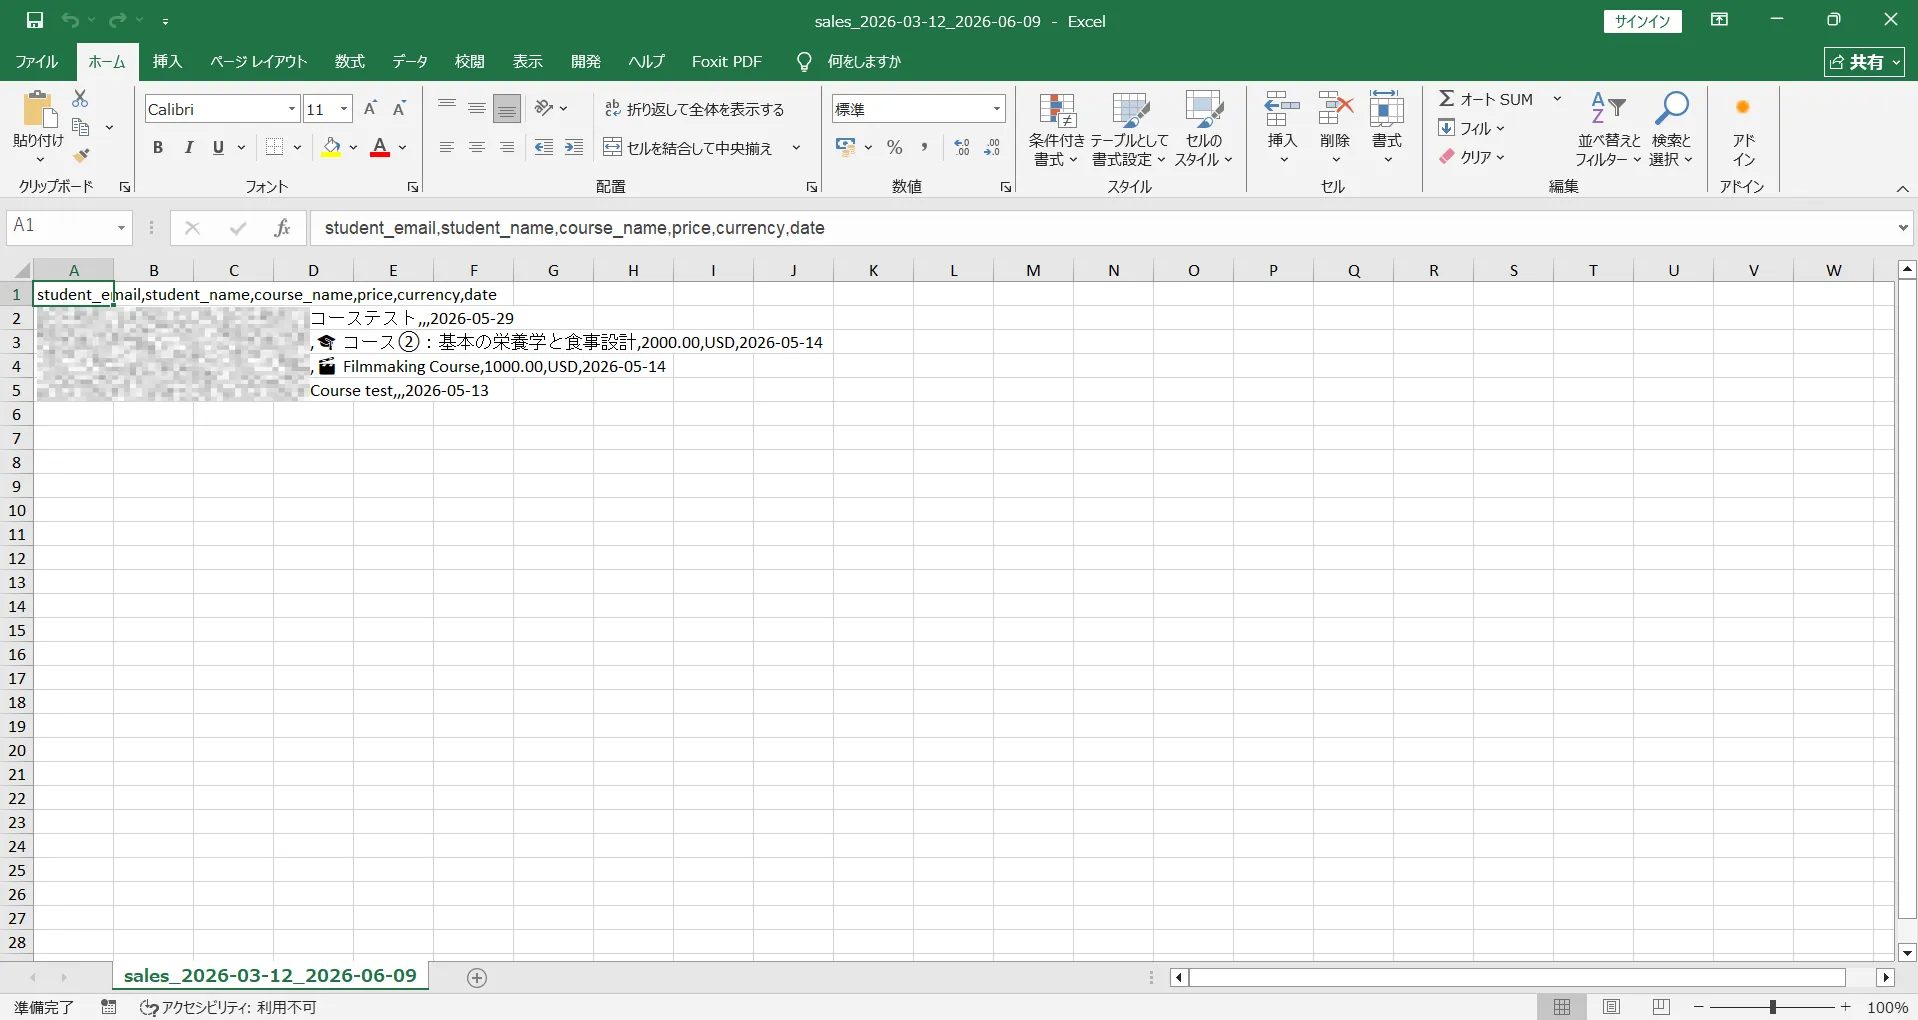Open Conditional Formatting menu
Viewport: 1918px width, 1020px height.
[1056, 131]
